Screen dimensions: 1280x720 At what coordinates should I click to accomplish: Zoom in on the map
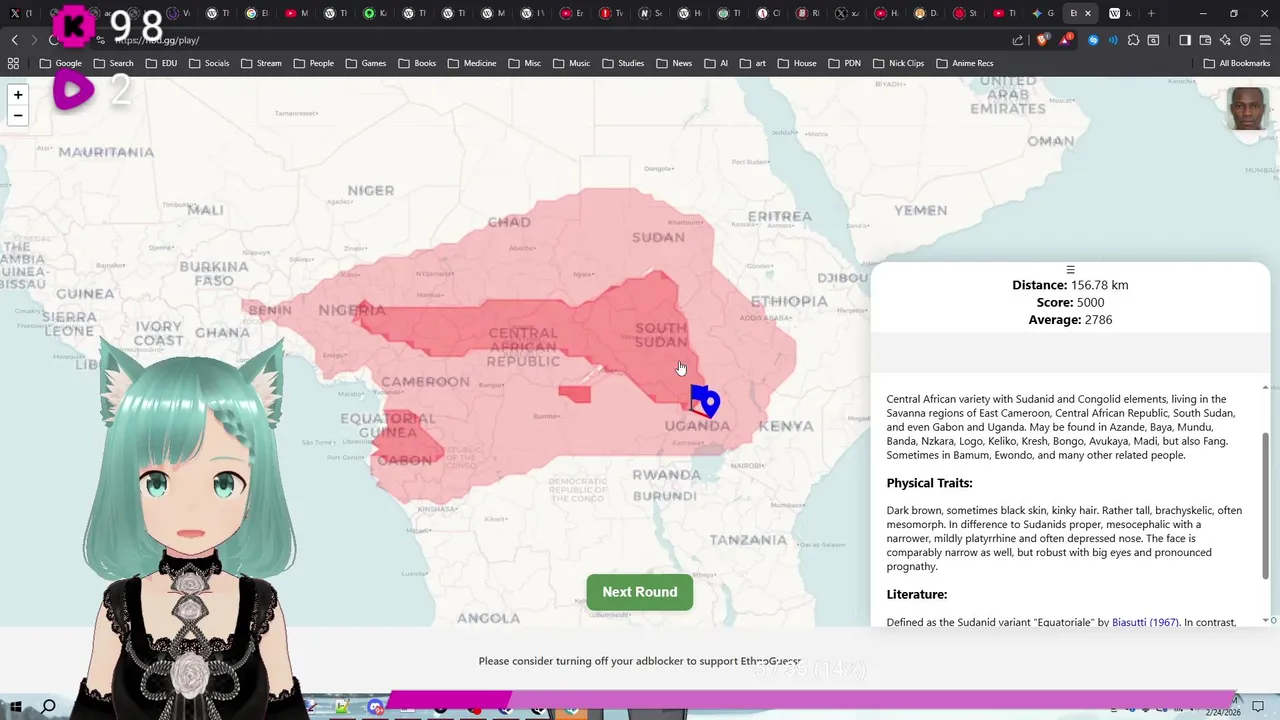(18, 95)
